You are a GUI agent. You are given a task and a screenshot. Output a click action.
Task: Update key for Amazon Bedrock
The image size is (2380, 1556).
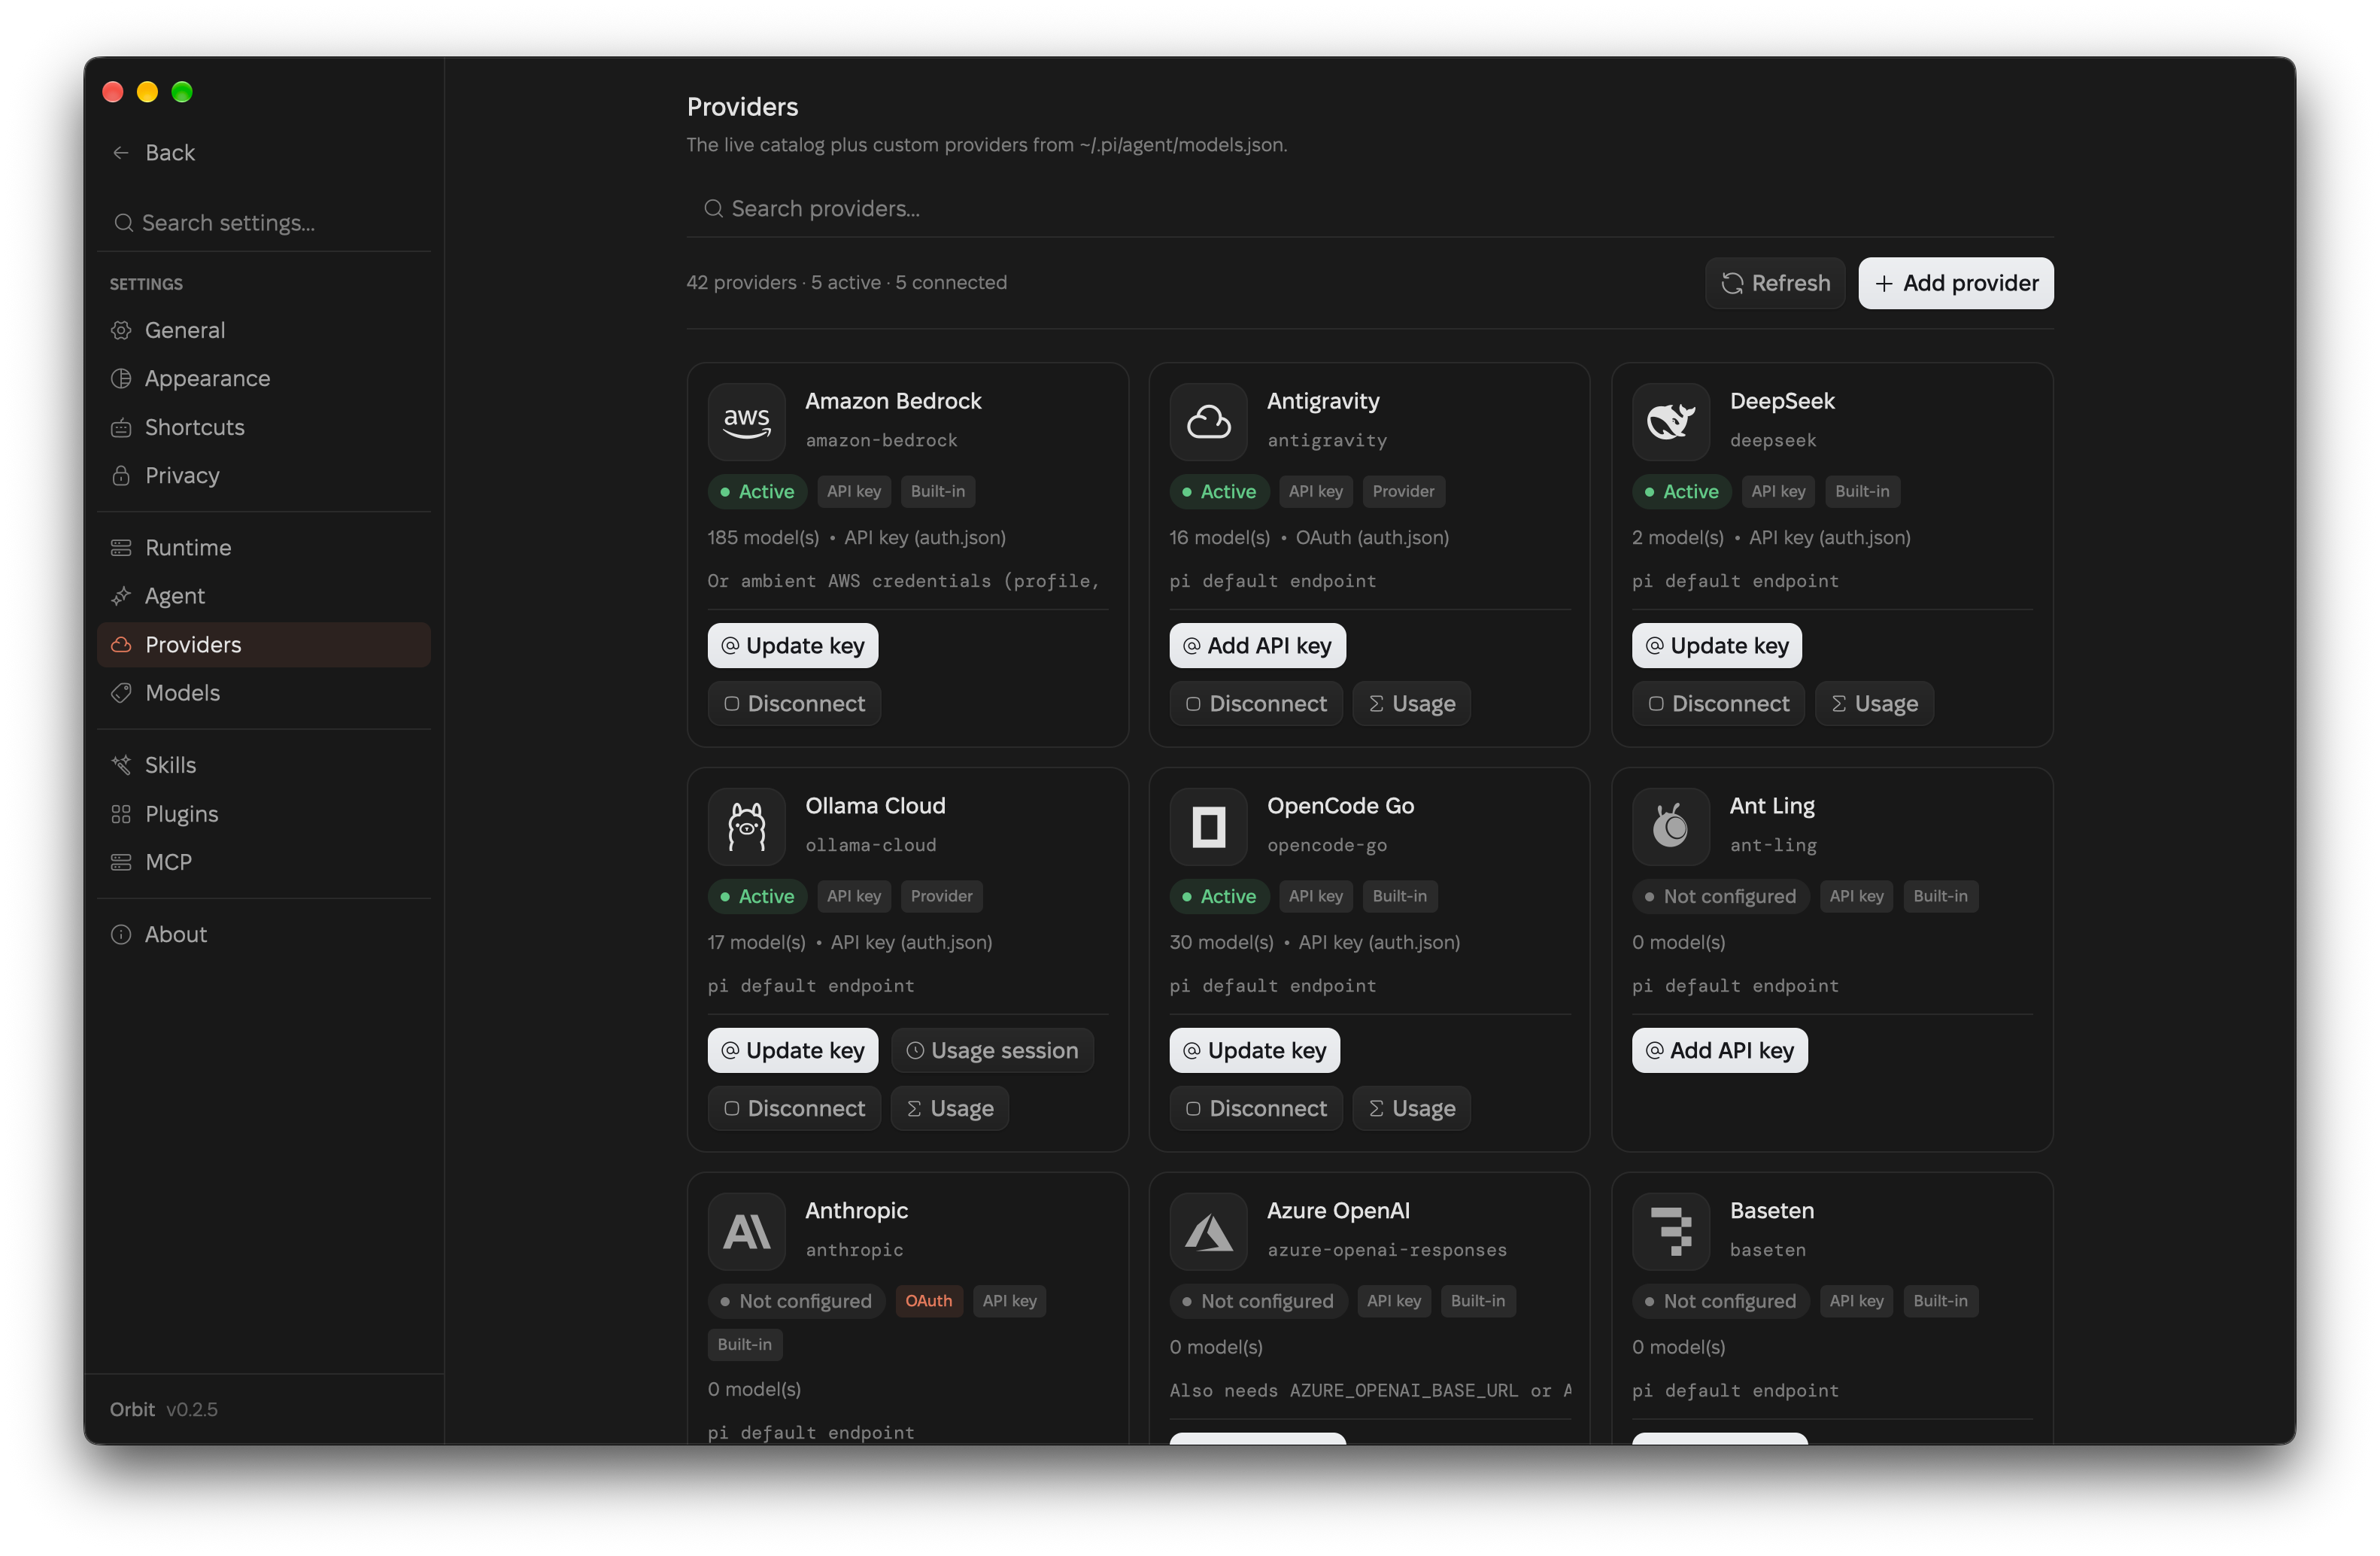pos(793,646)
